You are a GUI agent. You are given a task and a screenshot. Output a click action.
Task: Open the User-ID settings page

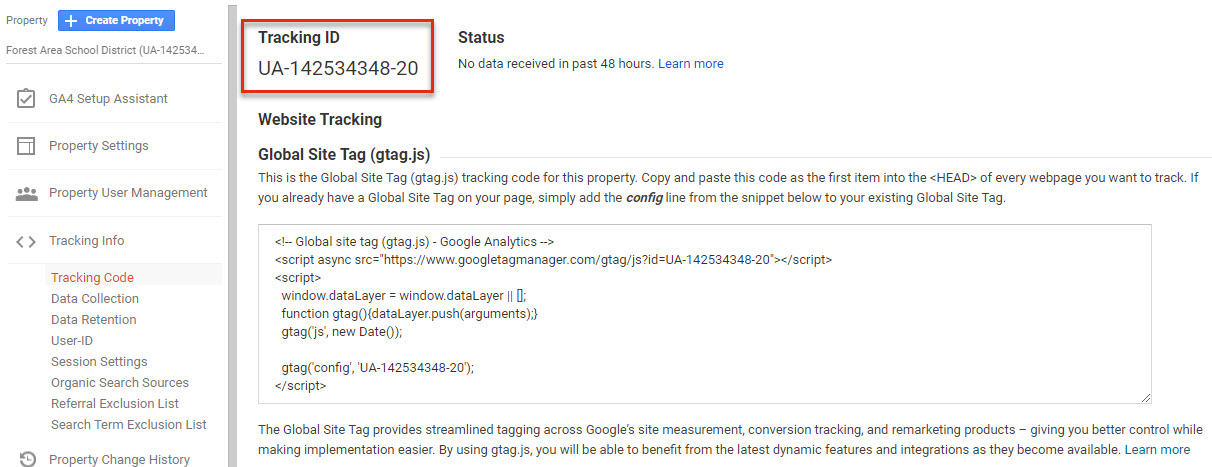pyautogui.click(x=72, y=341)
